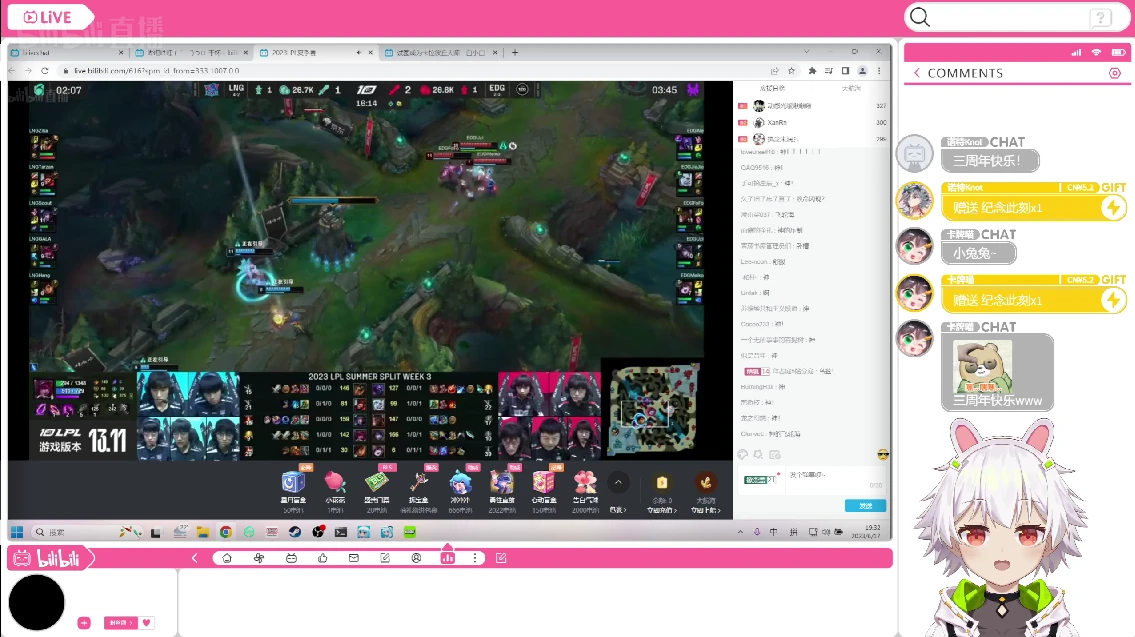The height and width of the screenshot is (637, 1135).
Task: Open the Steam icon in the Windows taskbar
Action: (295, 532)
